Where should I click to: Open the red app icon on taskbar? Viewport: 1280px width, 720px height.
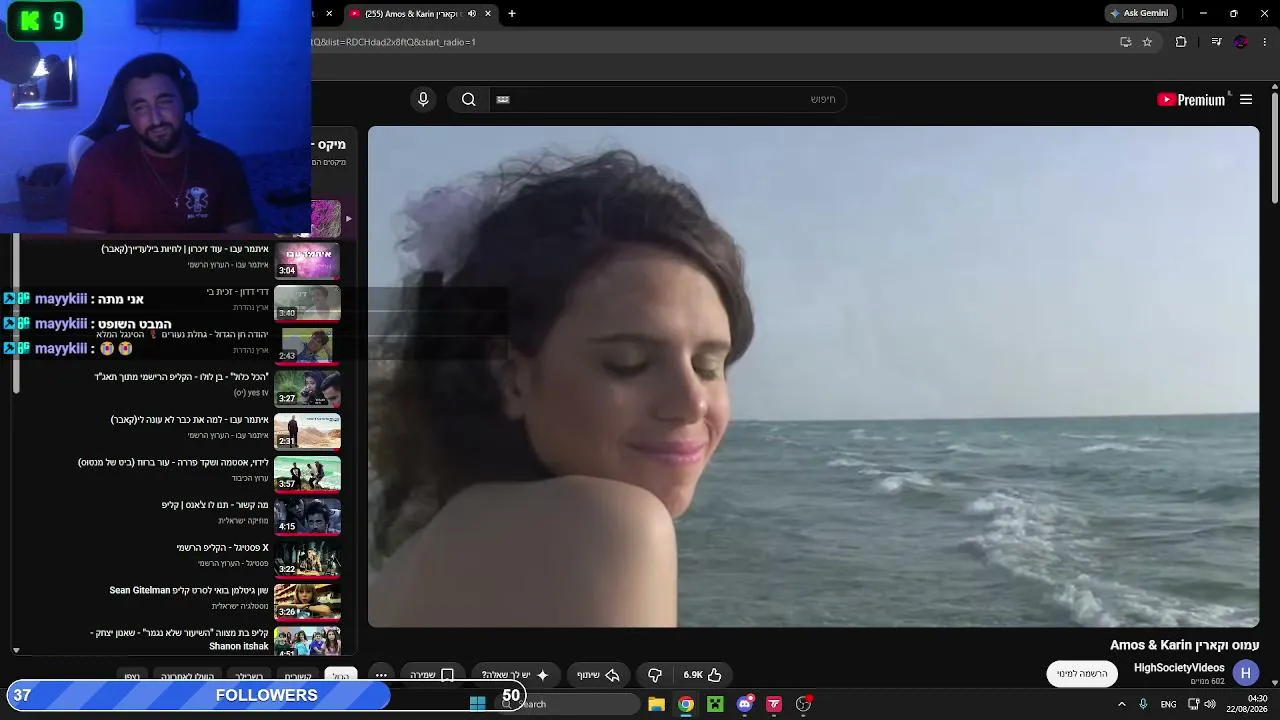pos(774,704)
